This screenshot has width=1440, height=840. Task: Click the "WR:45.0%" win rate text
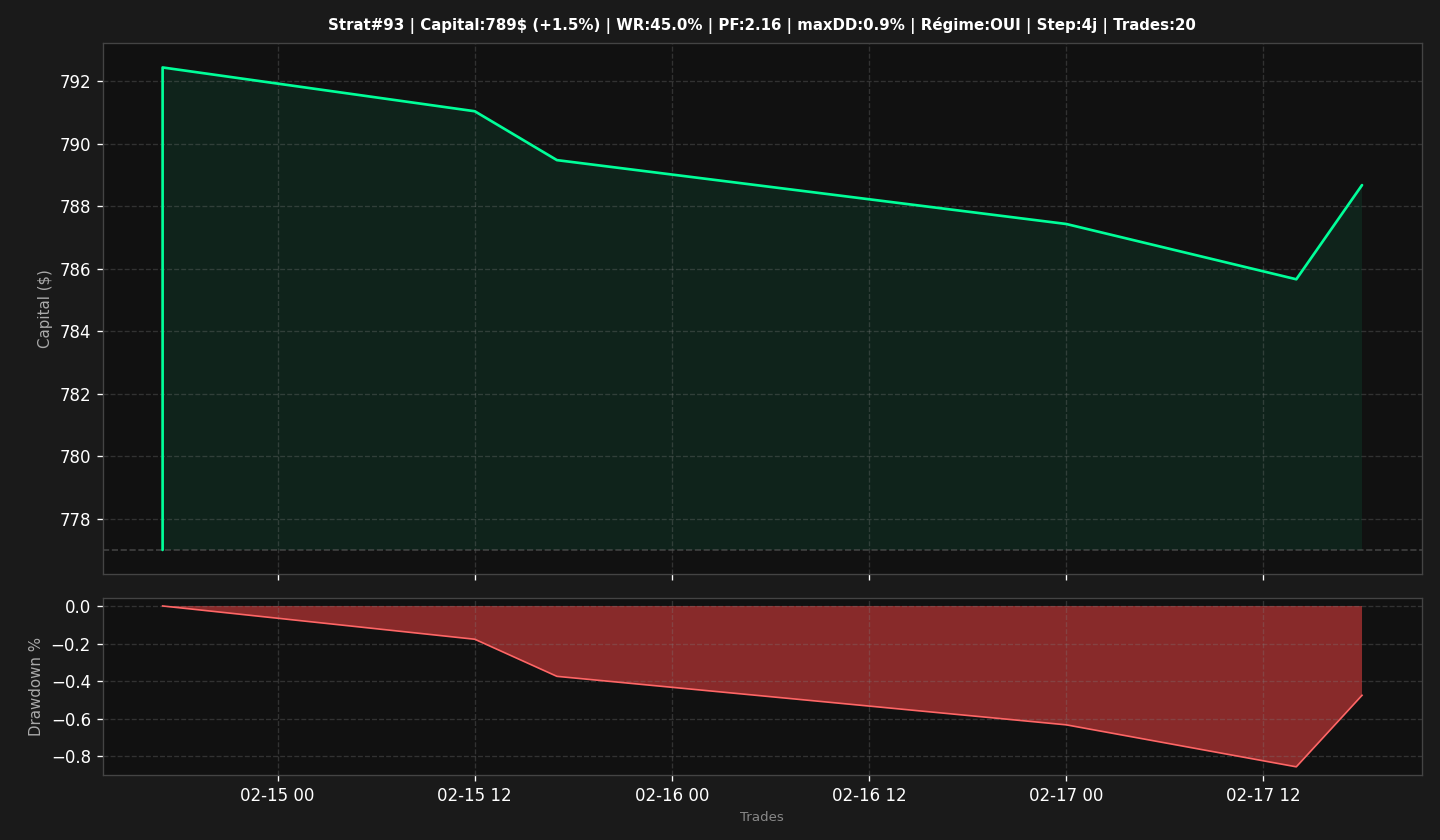(x=660, y=25)
